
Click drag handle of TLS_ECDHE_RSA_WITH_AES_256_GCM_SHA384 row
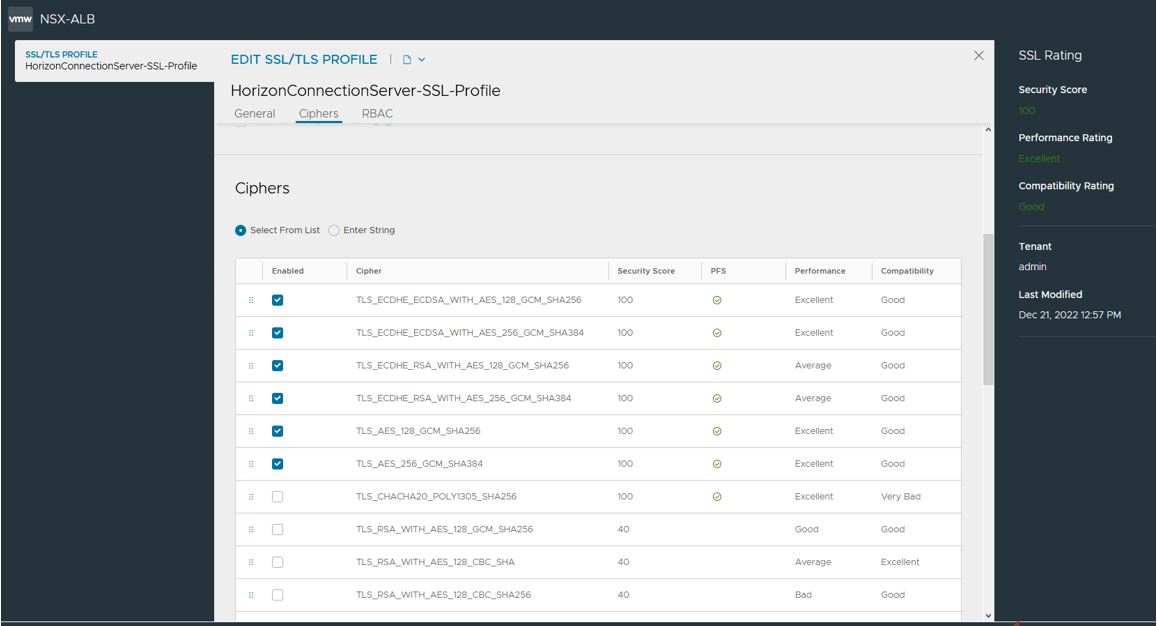coord(251,399)
